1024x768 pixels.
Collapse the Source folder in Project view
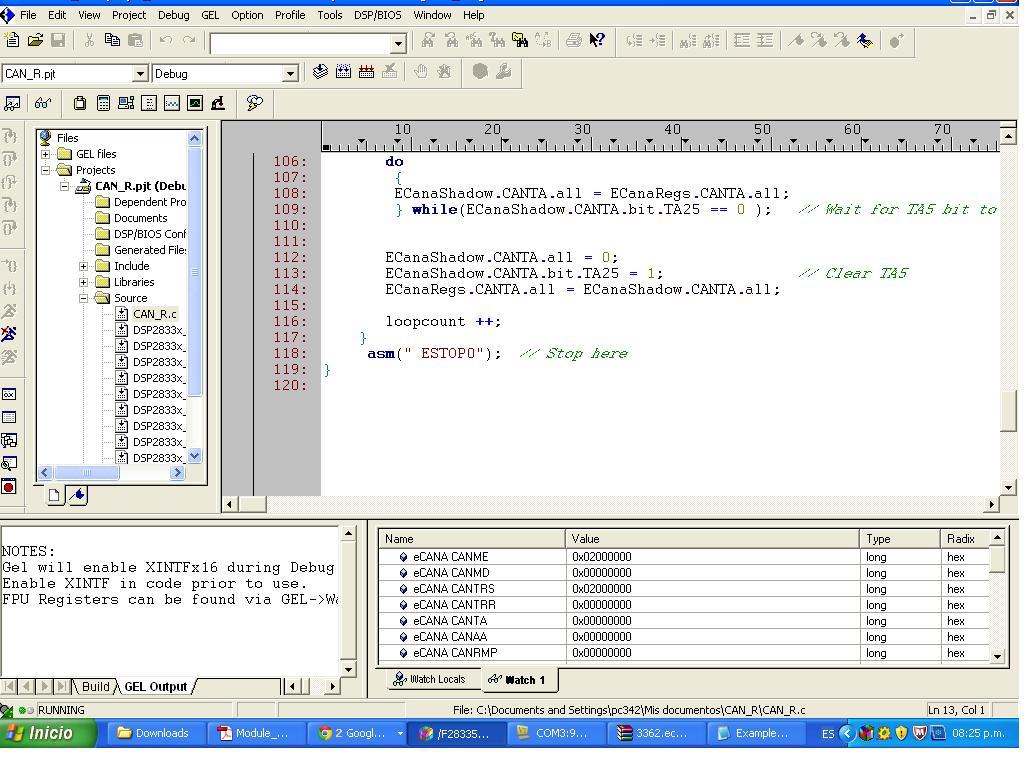click(x=84, y=298)
